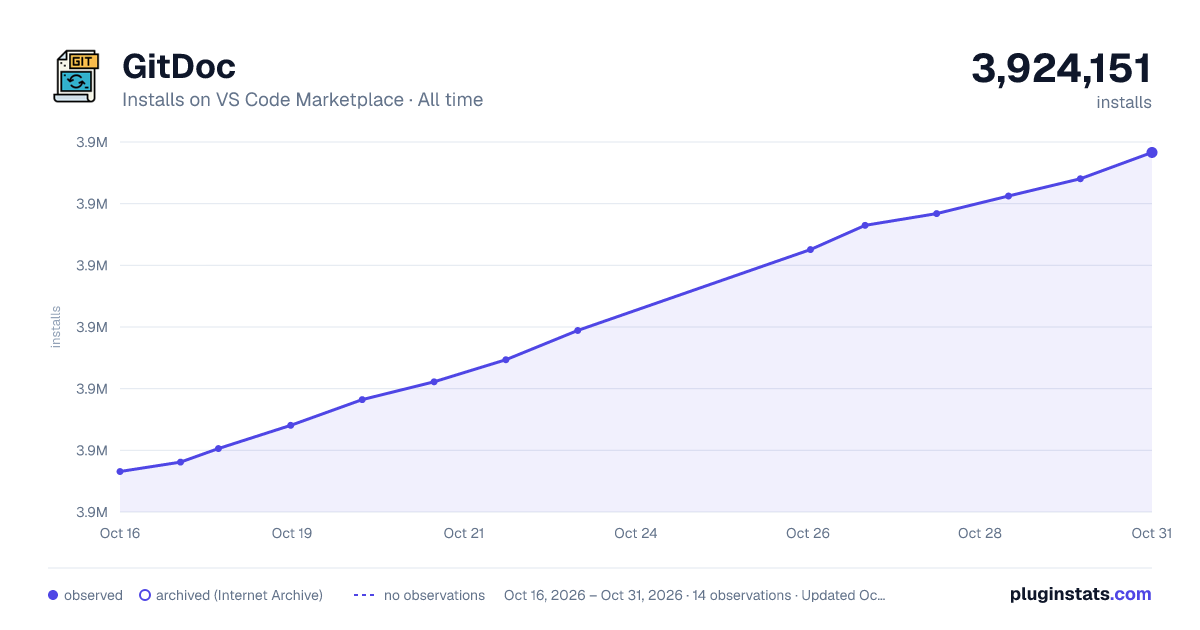Click the large final data point on Oct 31

click(1152, 152)
